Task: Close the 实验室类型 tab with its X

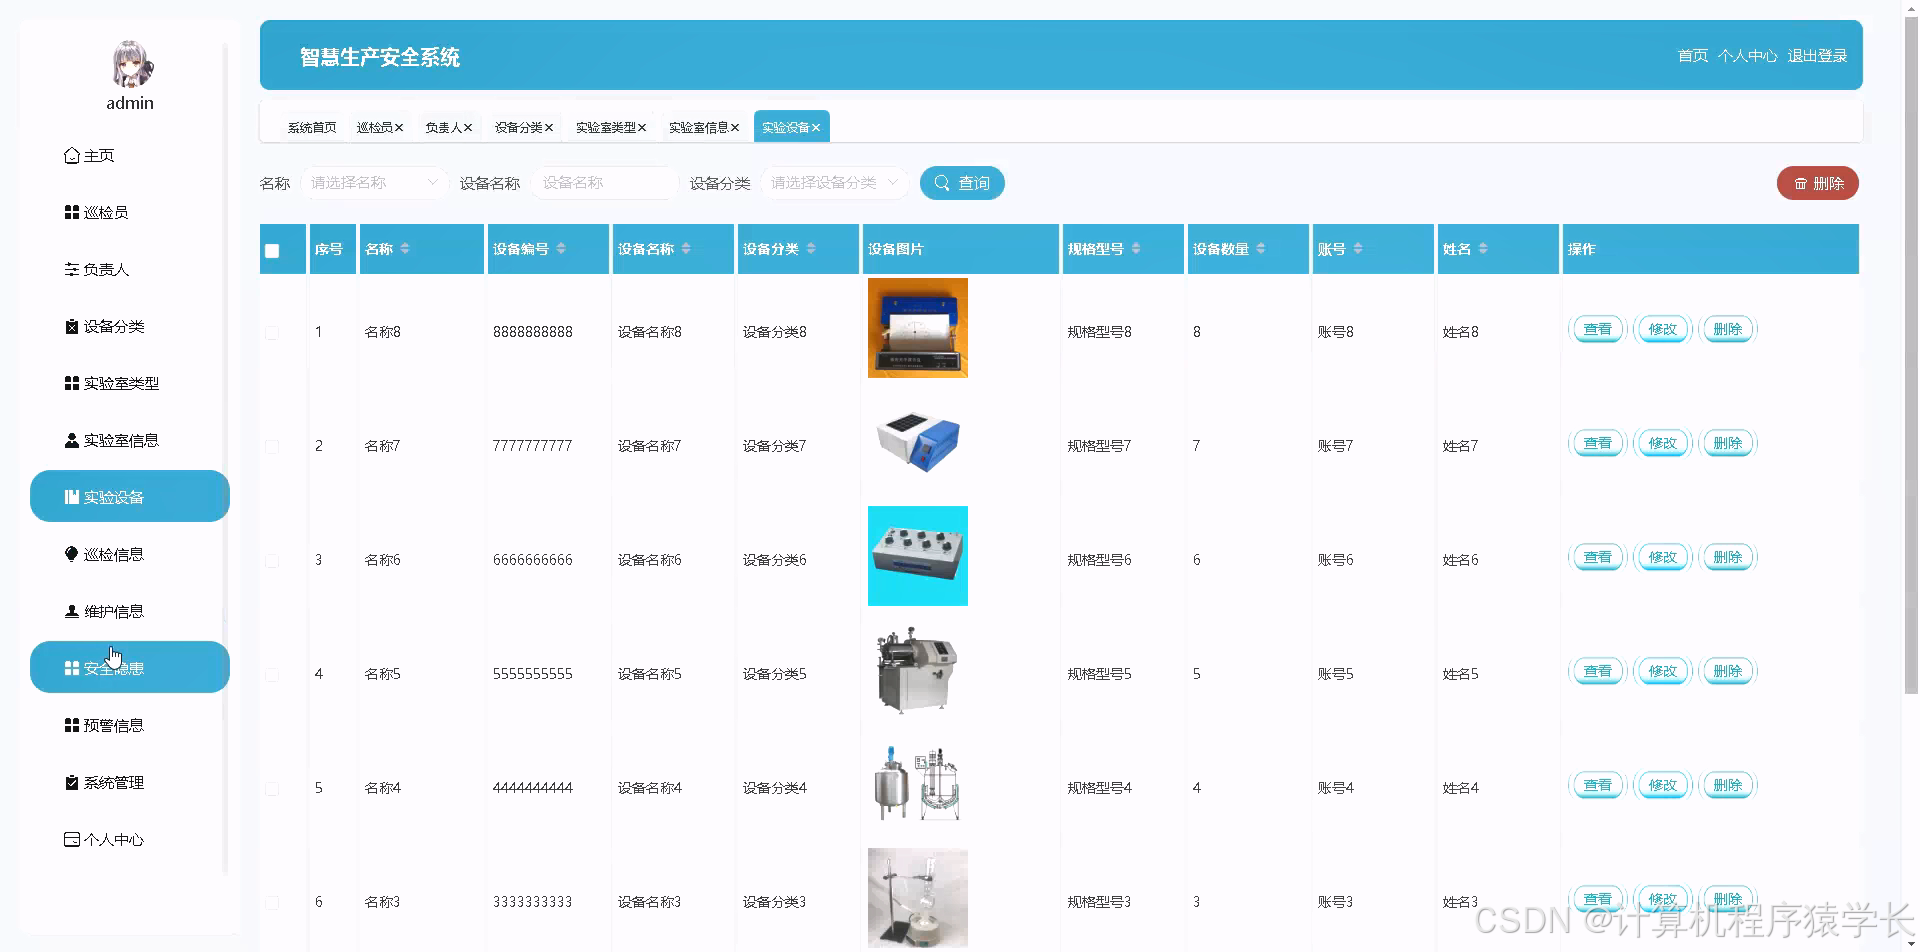Action: point(642,128)
